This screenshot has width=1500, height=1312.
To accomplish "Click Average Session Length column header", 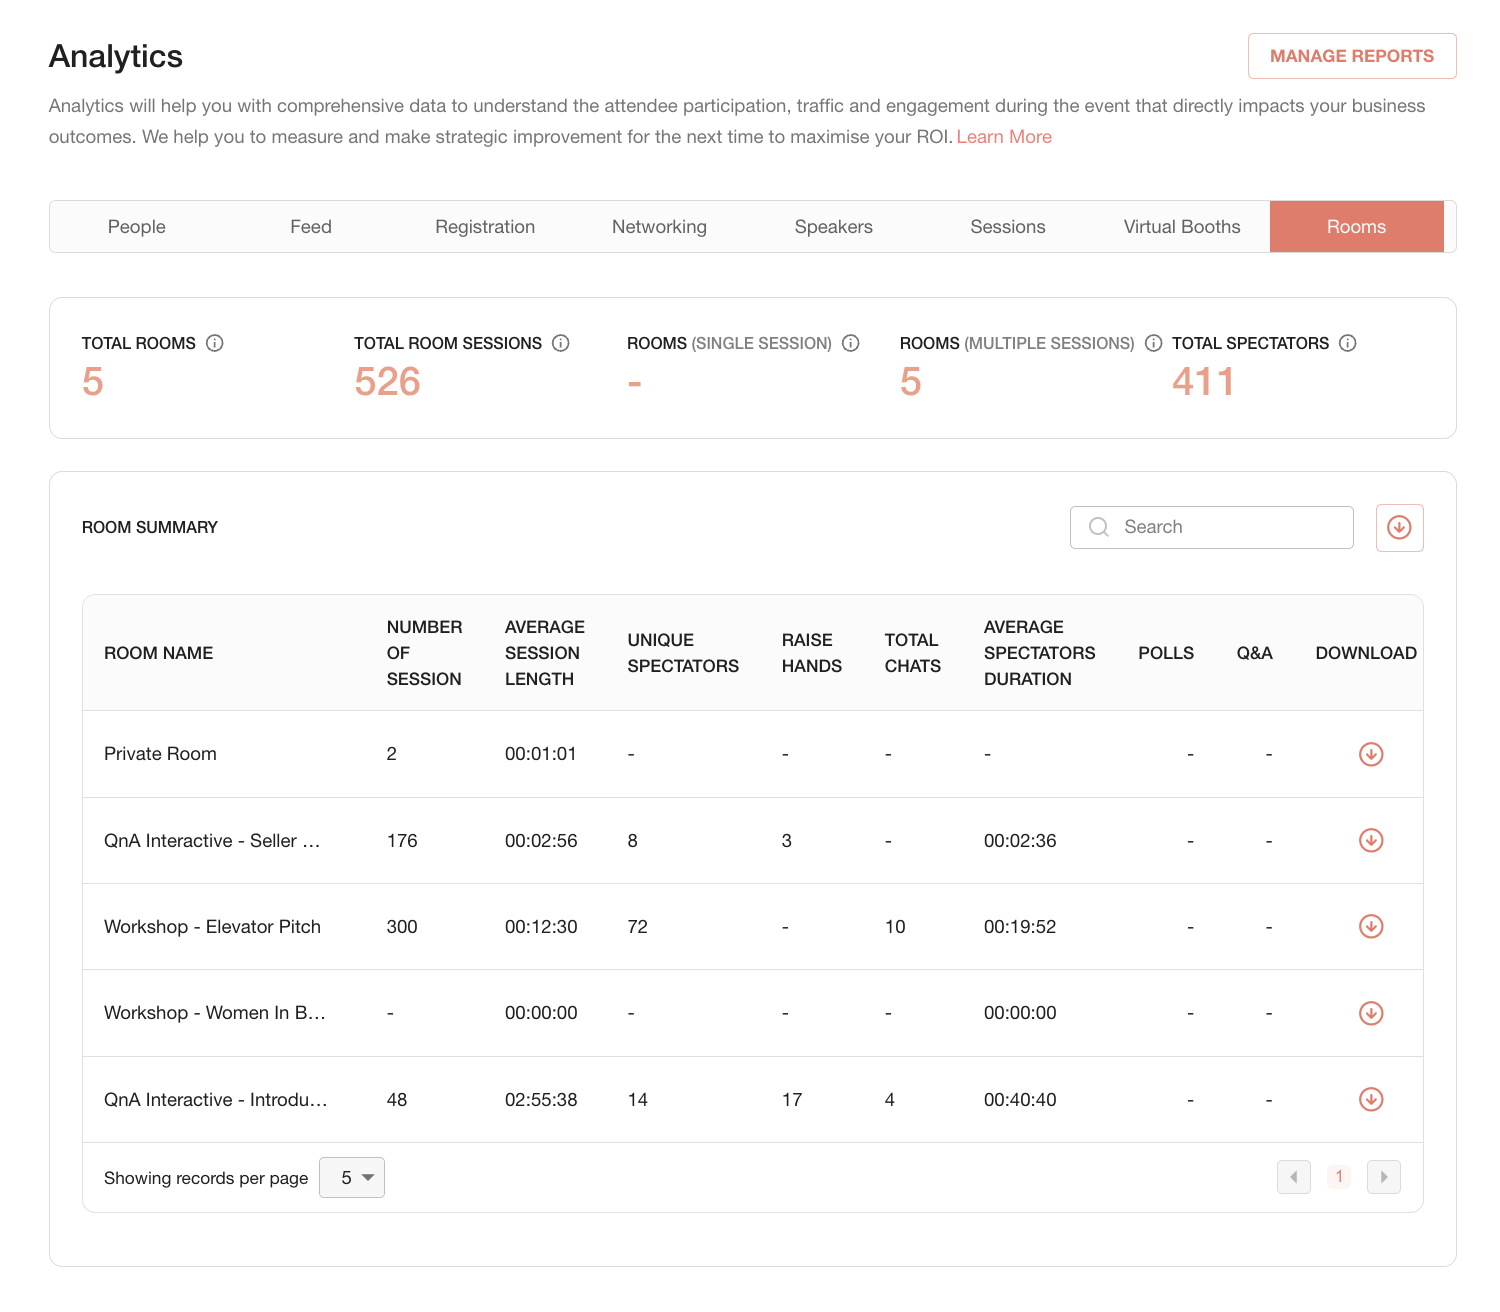I will pyautogui.click(x=545, y=653).
